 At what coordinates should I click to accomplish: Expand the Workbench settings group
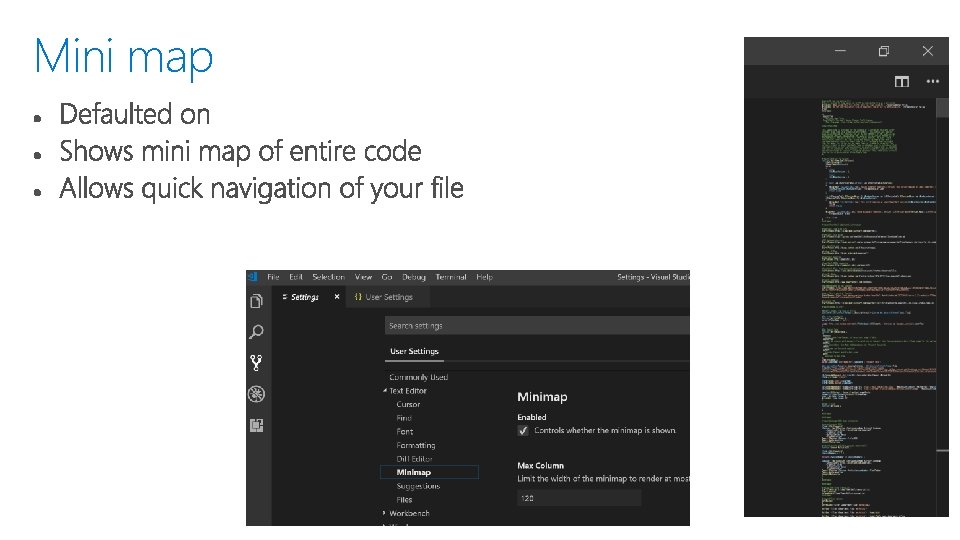(385, 513)
